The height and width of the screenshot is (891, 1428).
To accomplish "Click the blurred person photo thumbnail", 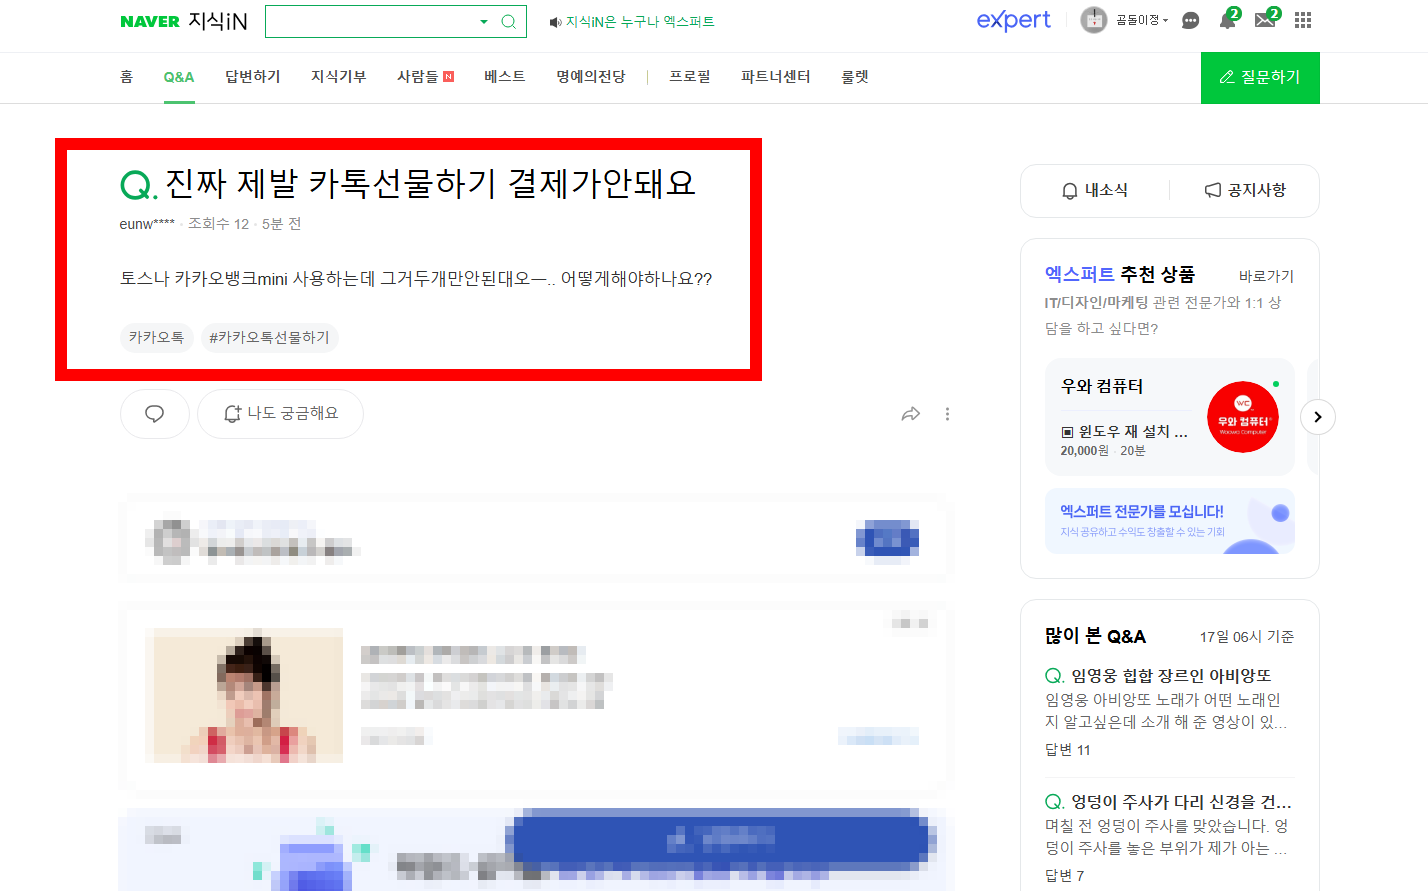I will click(244, 696).
